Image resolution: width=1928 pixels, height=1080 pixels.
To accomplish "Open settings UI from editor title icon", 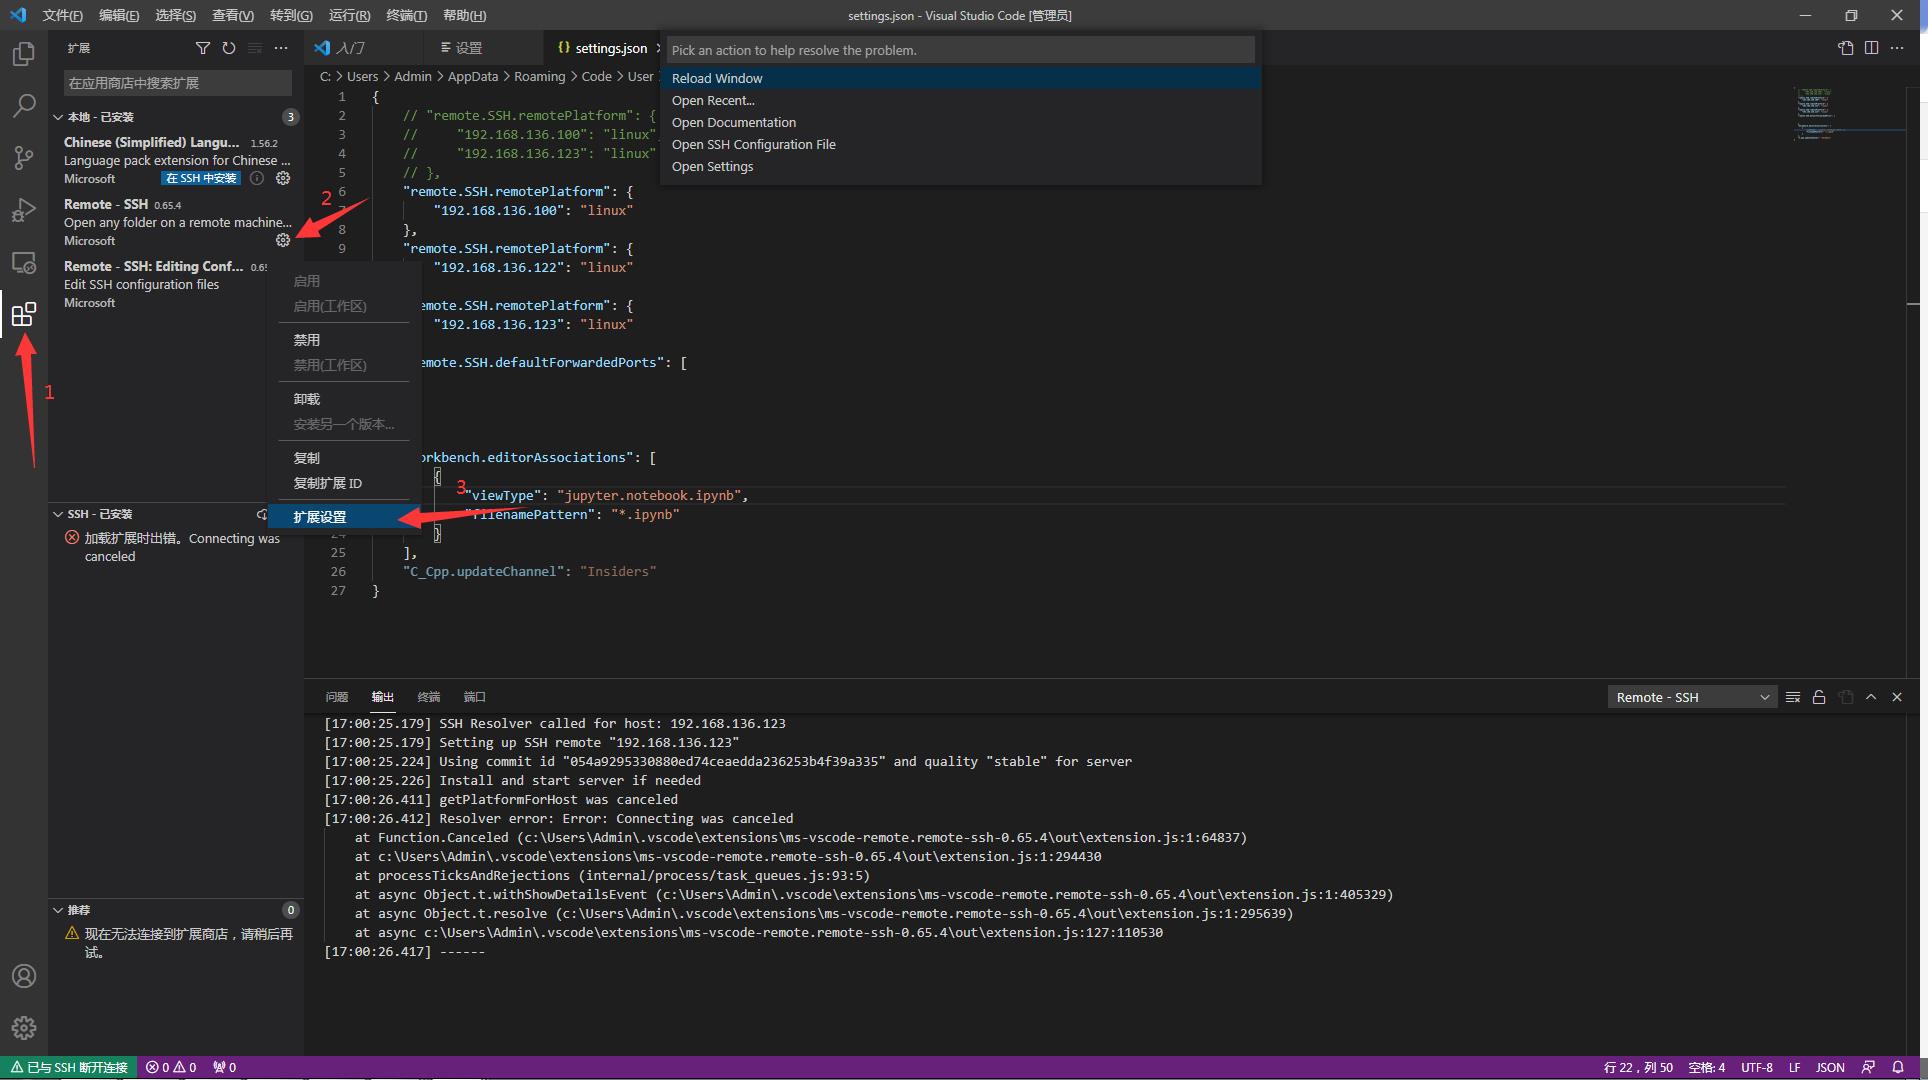I will (1845, 48).
